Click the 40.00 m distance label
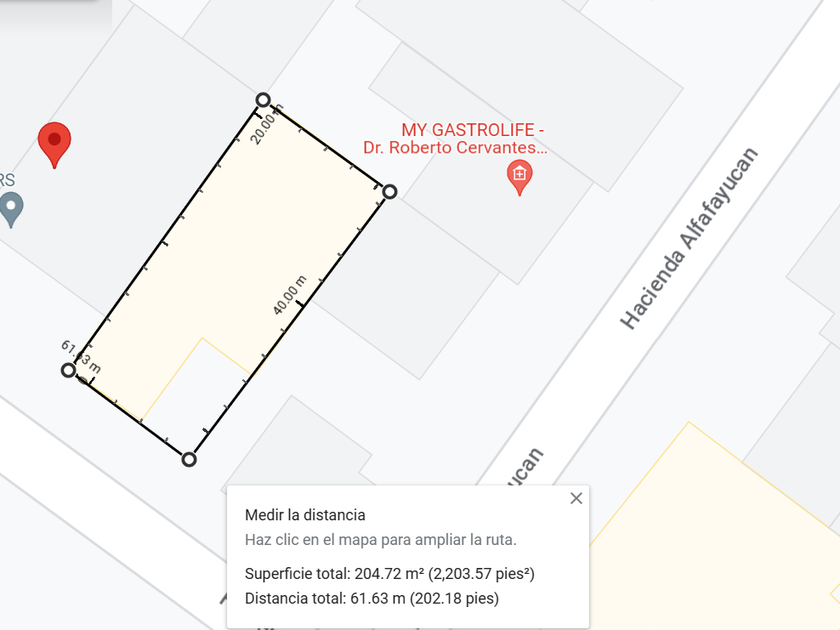This screenshot has height=630, width=840. point(289,297)
